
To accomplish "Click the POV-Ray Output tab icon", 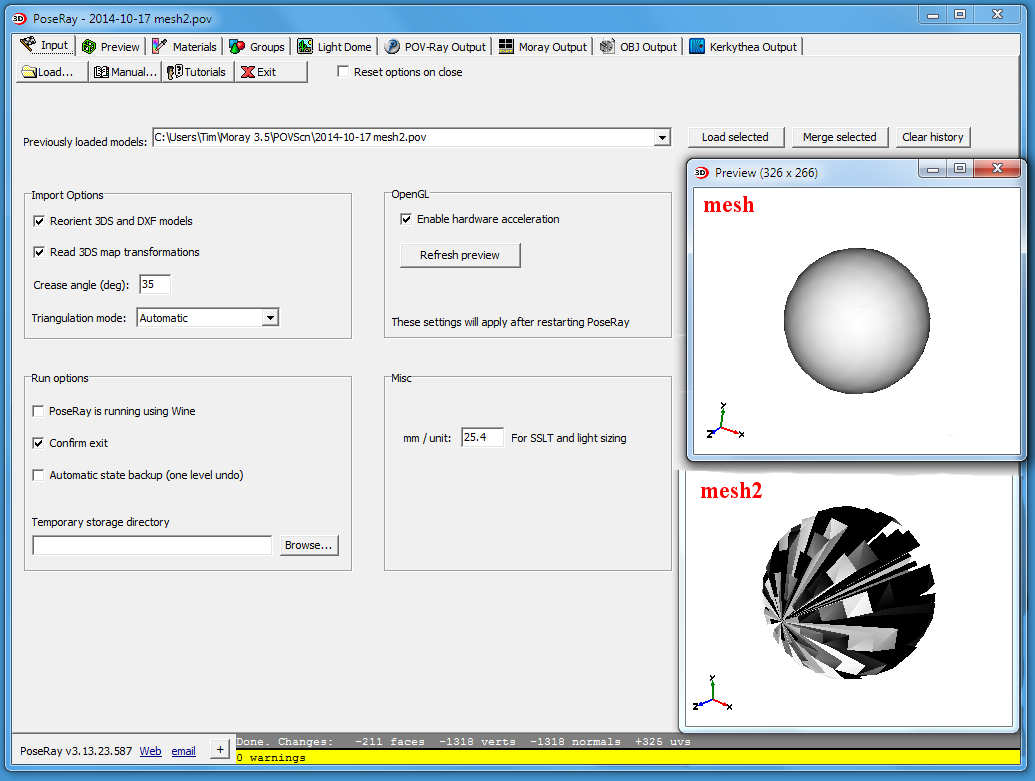I will coord(393,47).
